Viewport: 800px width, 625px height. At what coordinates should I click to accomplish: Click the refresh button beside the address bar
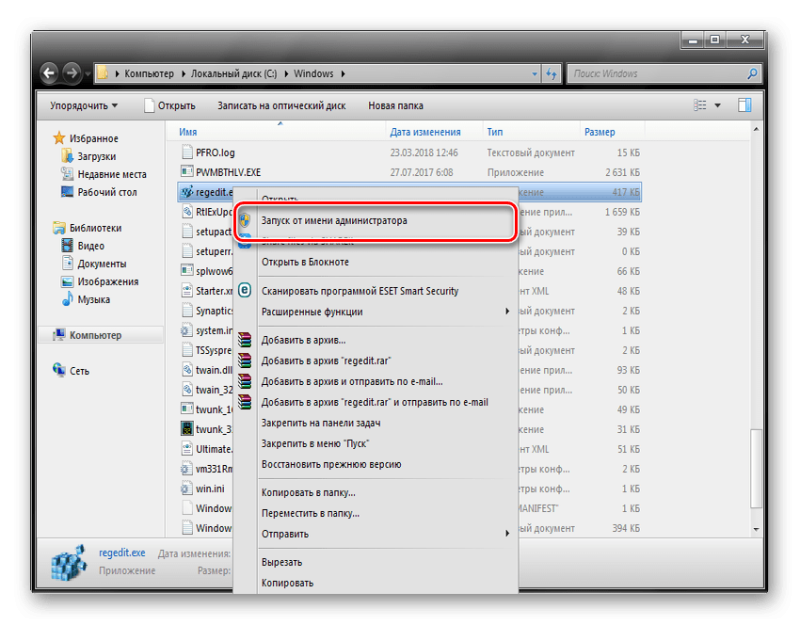552,74
